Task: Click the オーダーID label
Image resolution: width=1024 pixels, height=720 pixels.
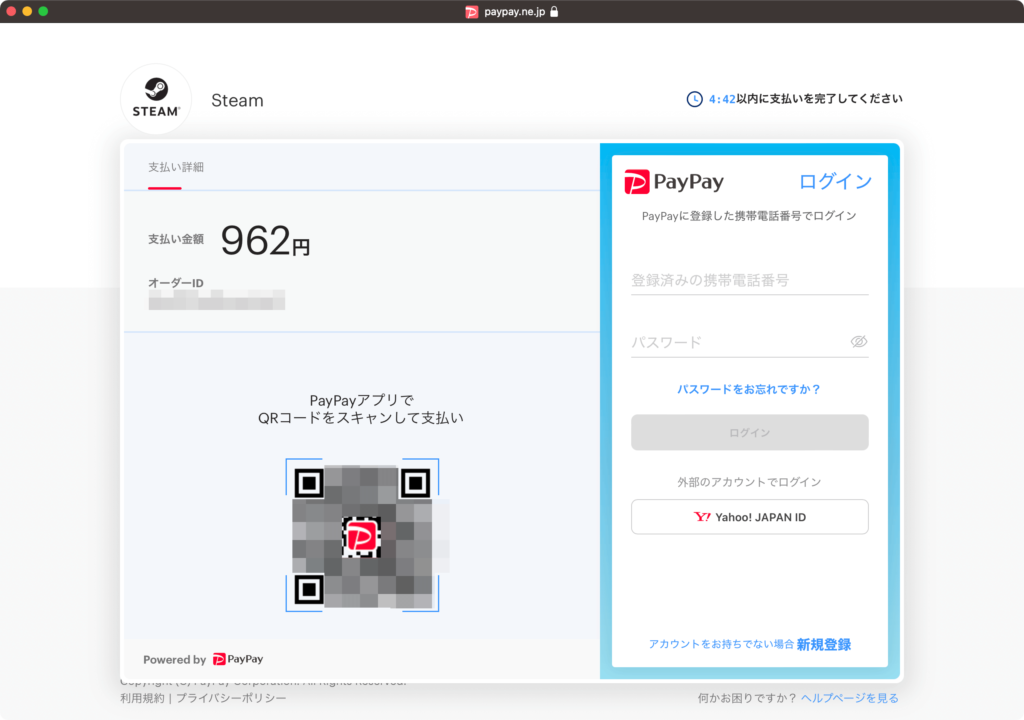Action: point(176,283)
